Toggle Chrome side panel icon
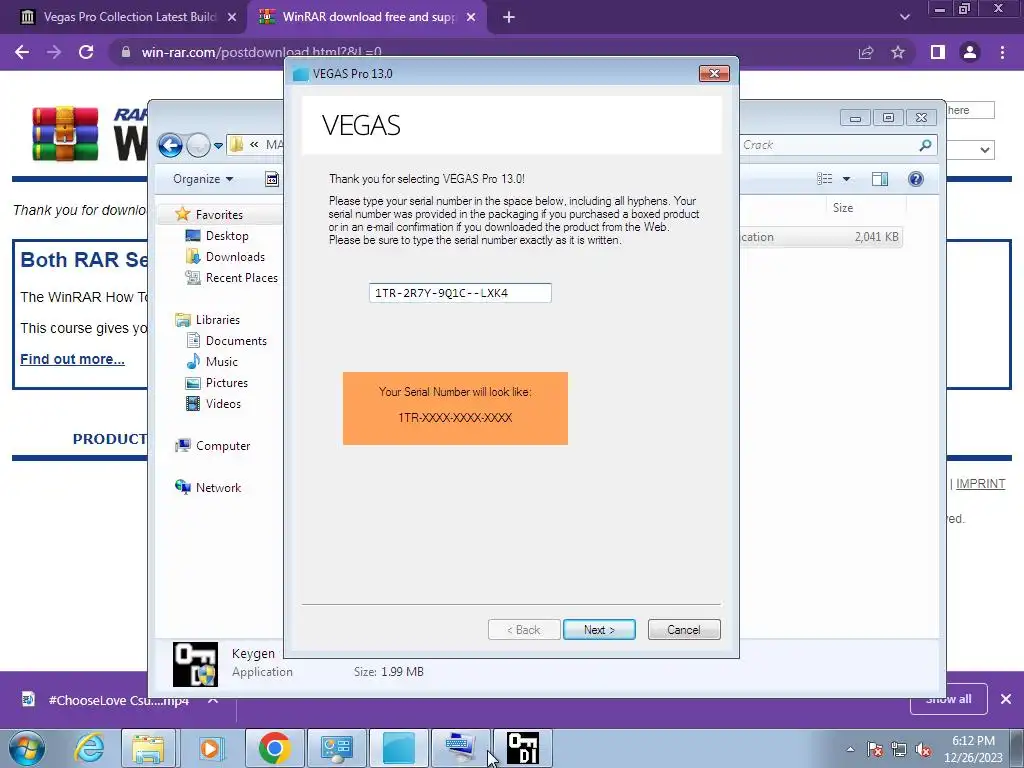 tap(938, 52)
